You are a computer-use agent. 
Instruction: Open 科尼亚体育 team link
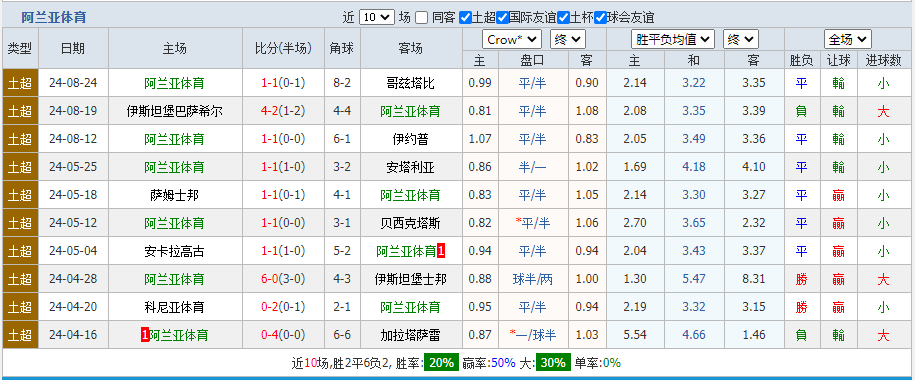[x=174, y=307]
